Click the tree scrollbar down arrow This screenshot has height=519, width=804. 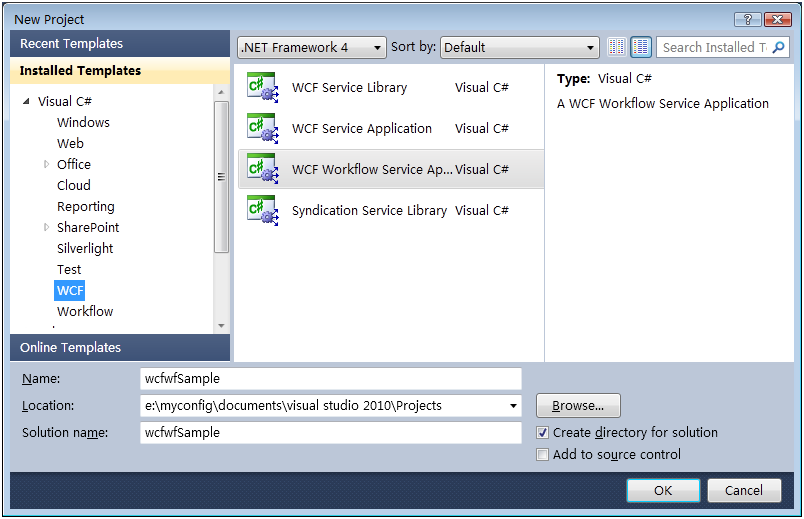click(x=221, y=326)
